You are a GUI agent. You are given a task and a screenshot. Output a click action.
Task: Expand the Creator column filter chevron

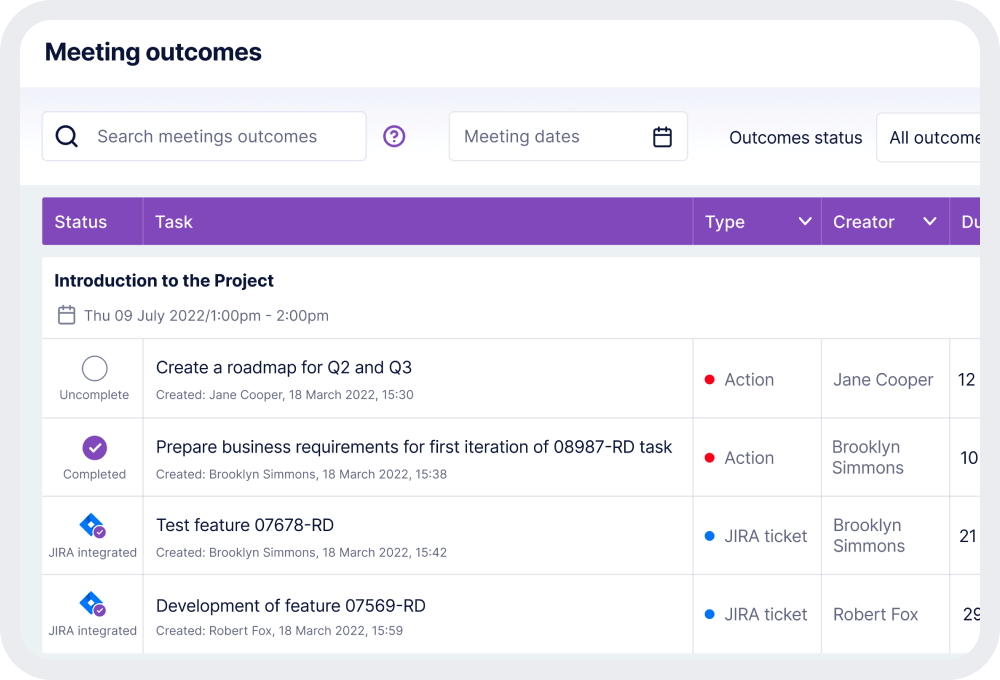[930, 222]
